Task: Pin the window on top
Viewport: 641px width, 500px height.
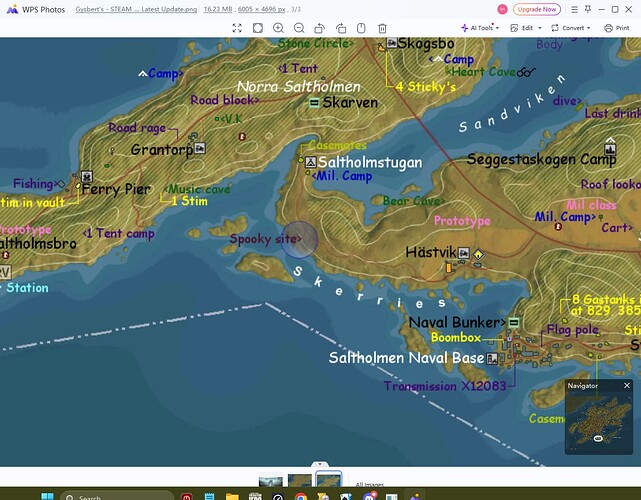Action: pyautogui.click(x=588, y=9)
